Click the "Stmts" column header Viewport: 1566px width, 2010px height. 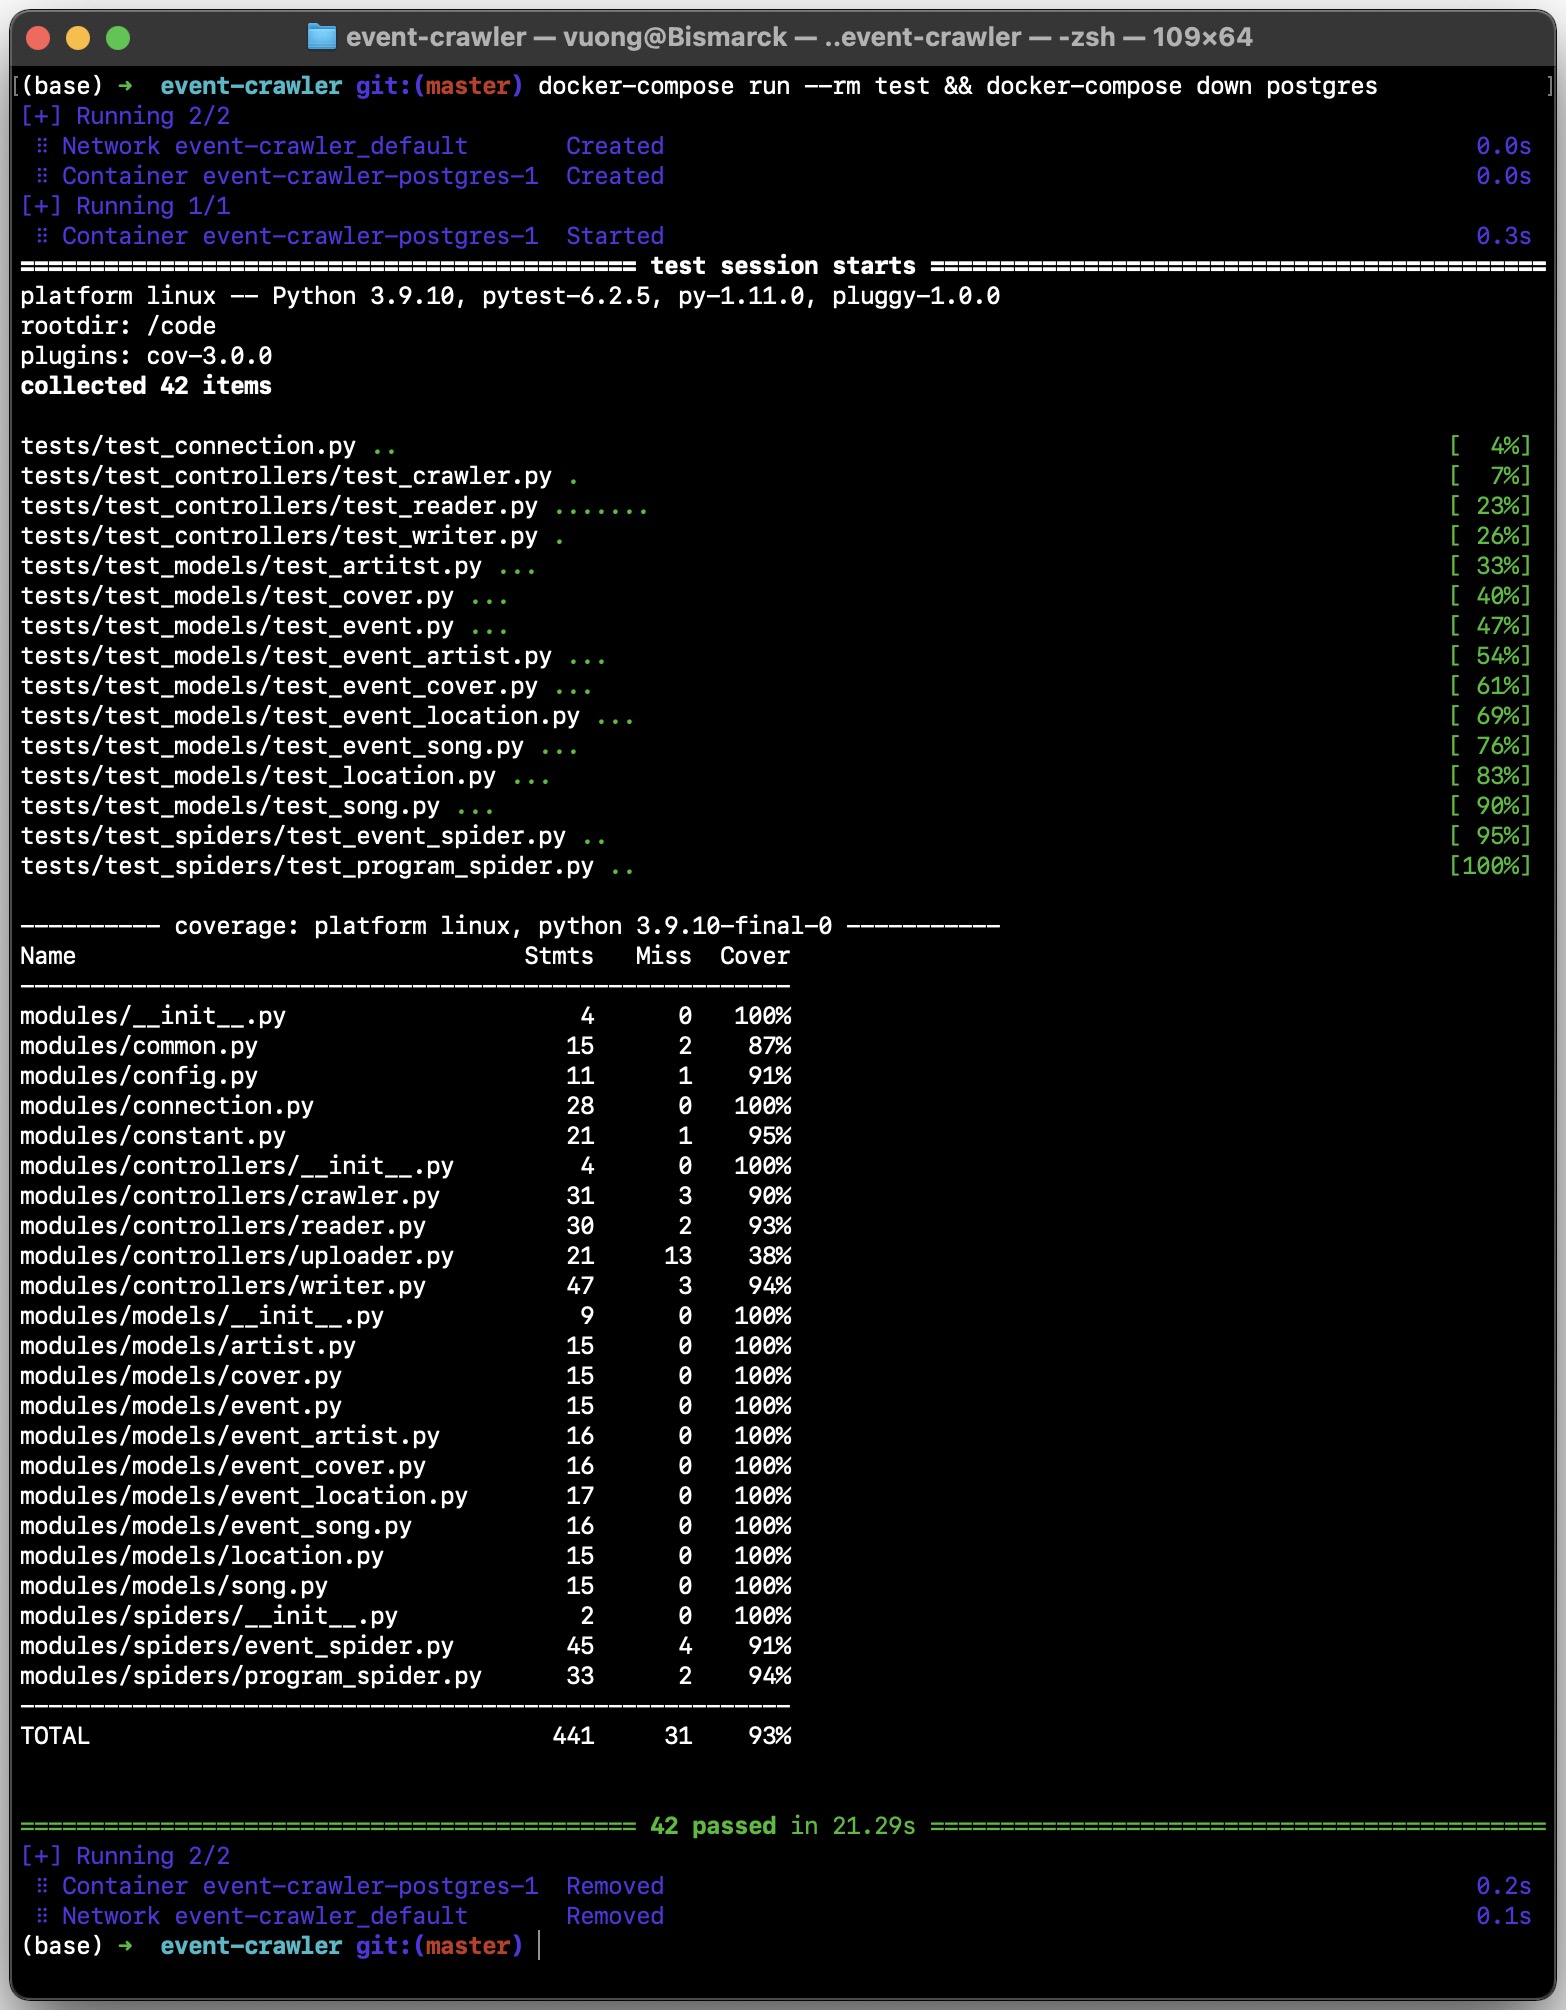[559, 956]
